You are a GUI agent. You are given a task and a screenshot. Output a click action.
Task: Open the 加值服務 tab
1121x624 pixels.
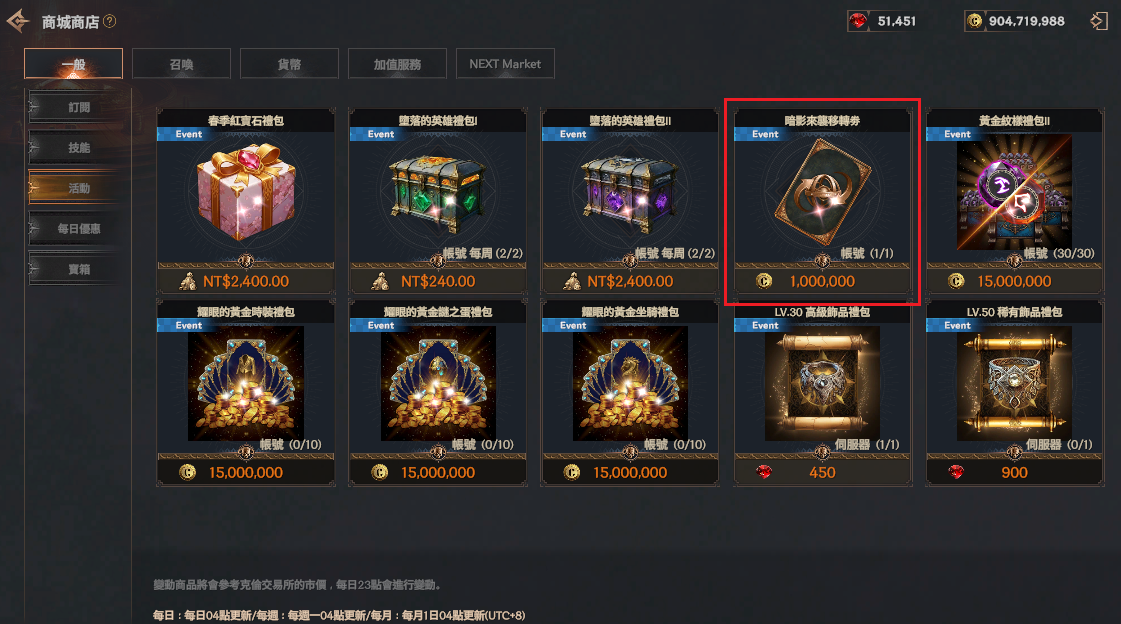397,64
